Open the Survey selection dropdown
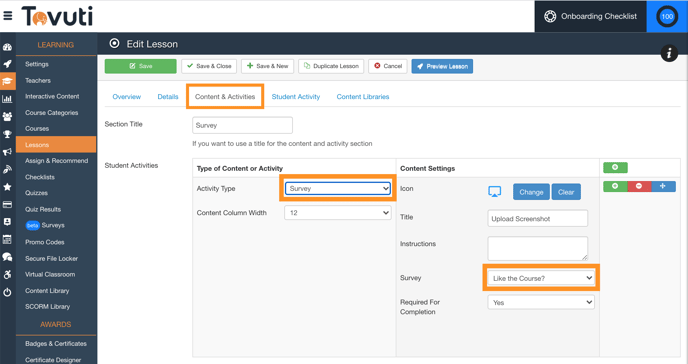 541,278
